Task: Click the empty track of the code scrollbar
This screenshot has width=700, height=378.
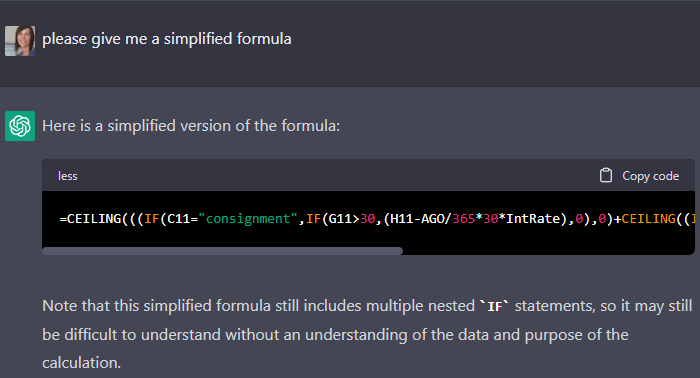Action: [x=548, y=251]
